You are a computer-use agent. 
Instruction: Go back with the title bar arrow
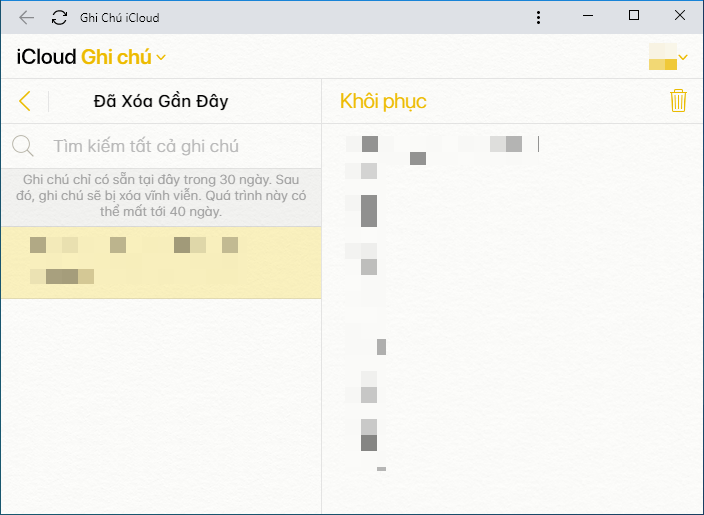[x=26, y=18]
